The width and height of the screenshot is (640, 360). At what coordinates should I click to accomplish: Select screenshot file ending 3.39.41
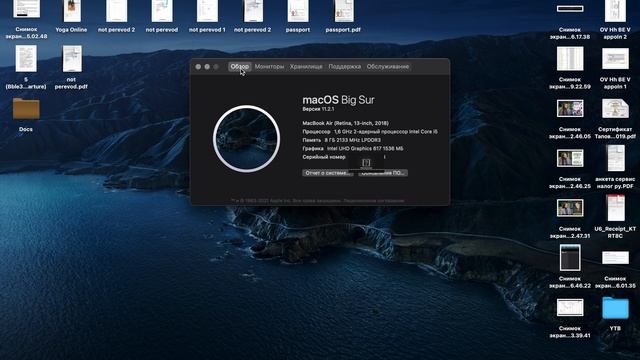(x=570, y=308)
